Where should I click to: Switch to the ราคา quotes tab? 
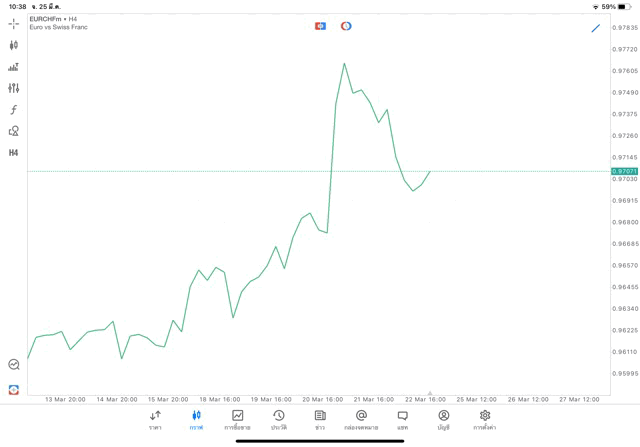pos(155,419)
